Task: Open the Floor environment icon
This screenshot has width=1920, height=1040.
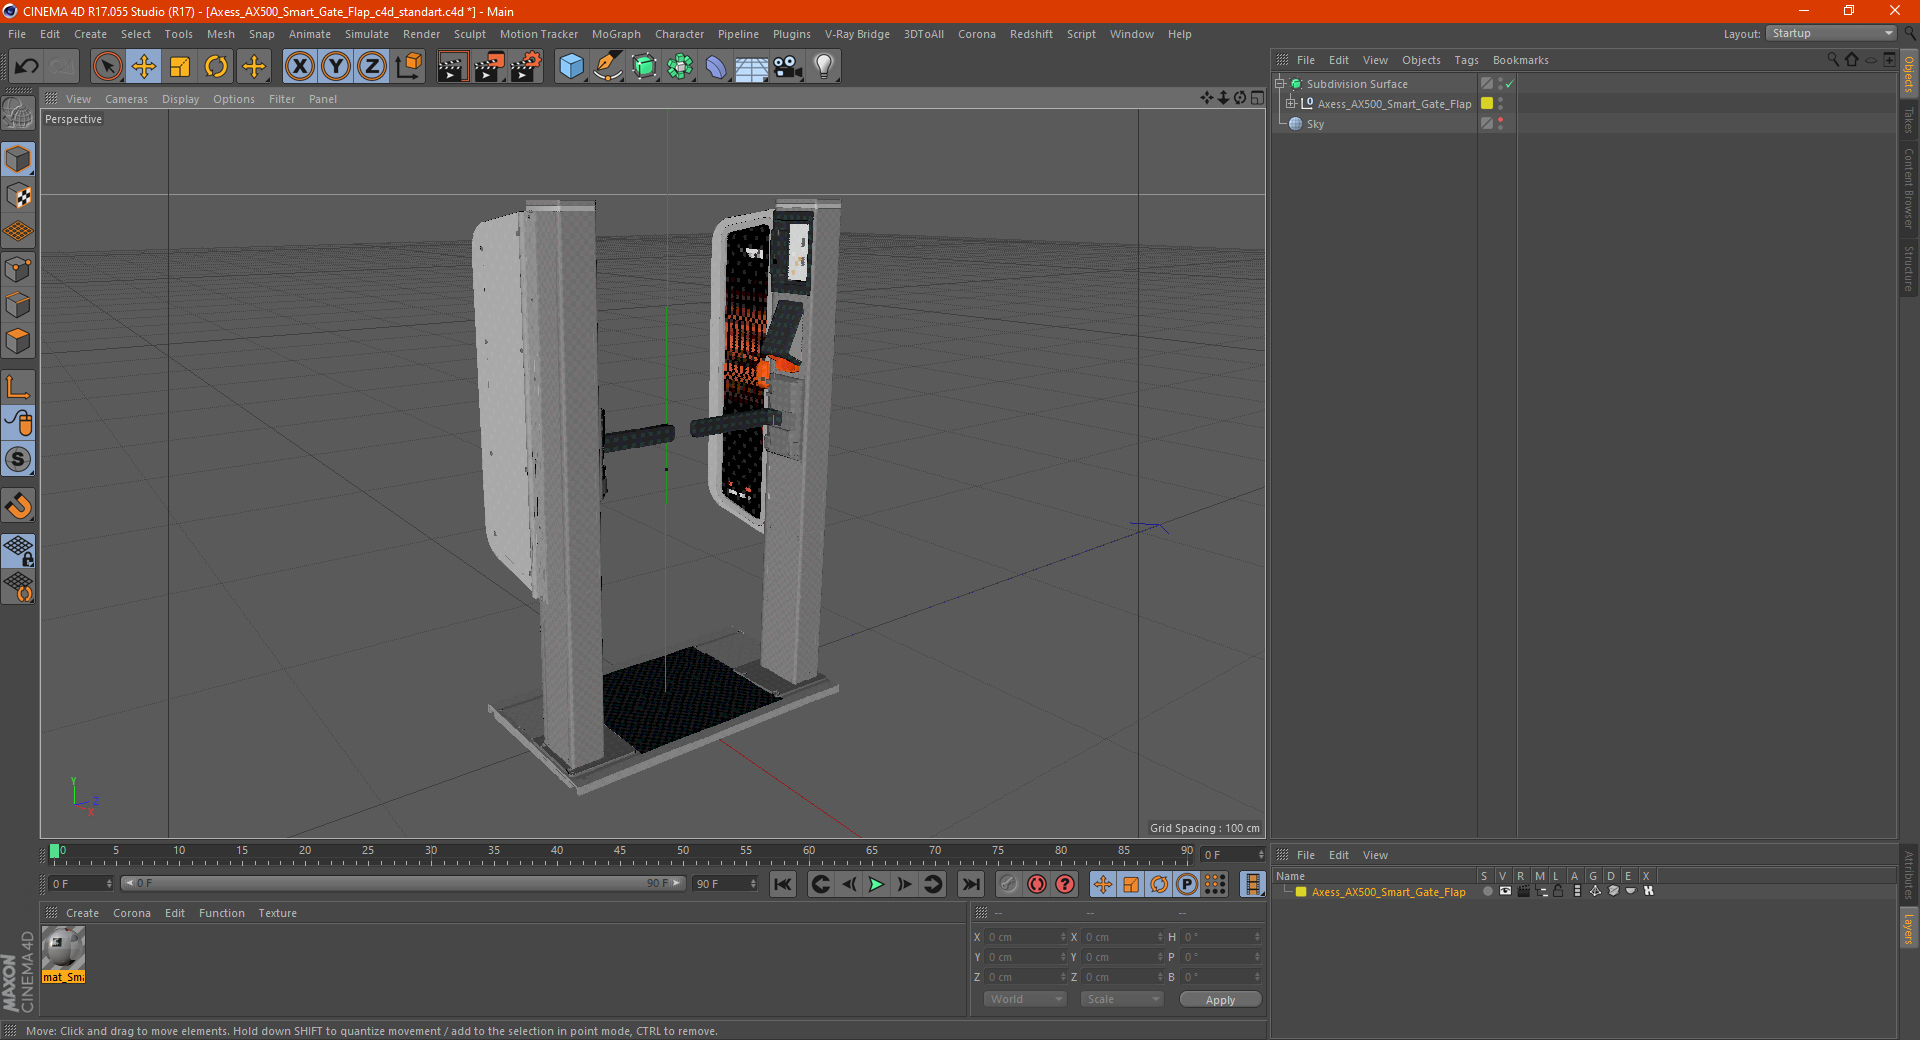Action: pyautogui.click(x=752, y=67)
